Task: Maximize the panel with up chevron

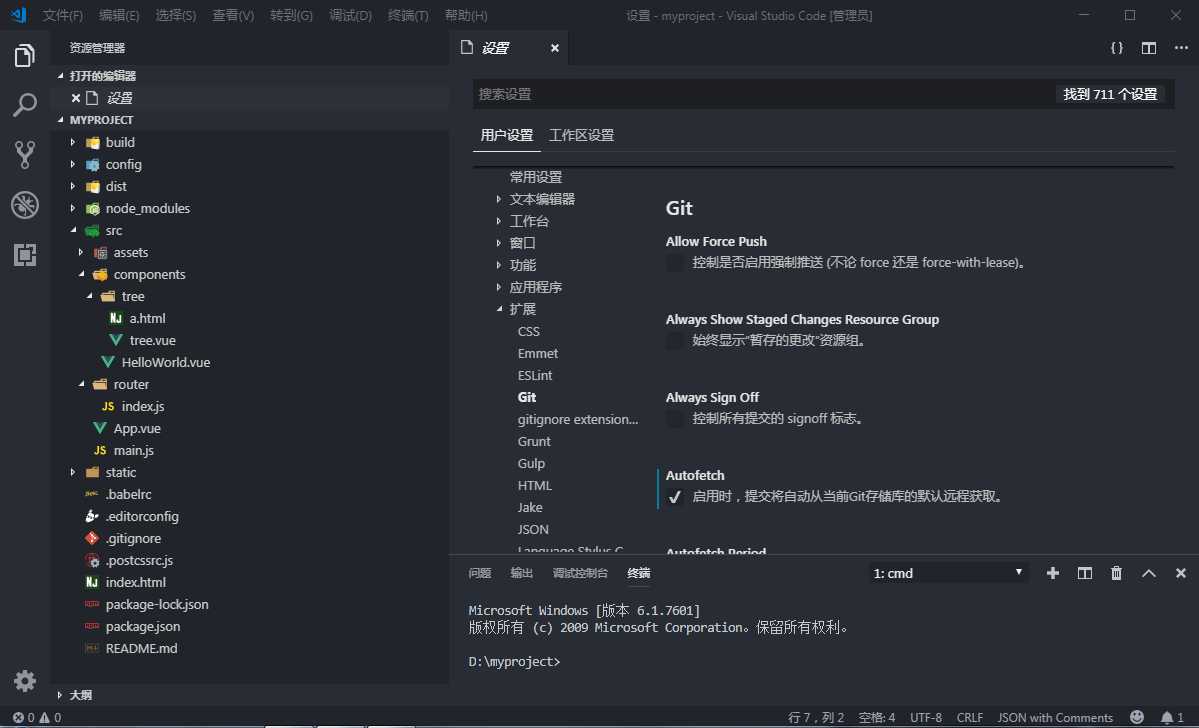Action: click(x=1149, y=573)
